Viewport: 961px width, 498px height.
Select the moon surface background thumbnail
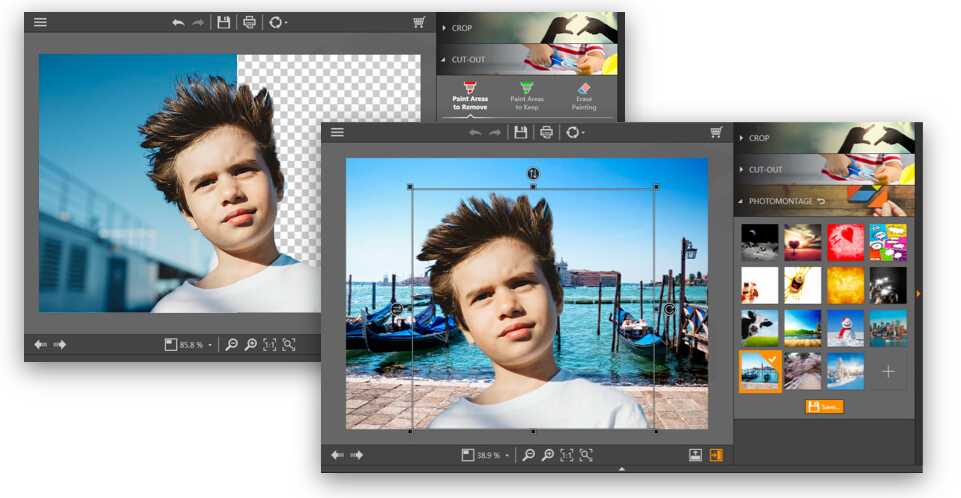[x=759, y=242]
